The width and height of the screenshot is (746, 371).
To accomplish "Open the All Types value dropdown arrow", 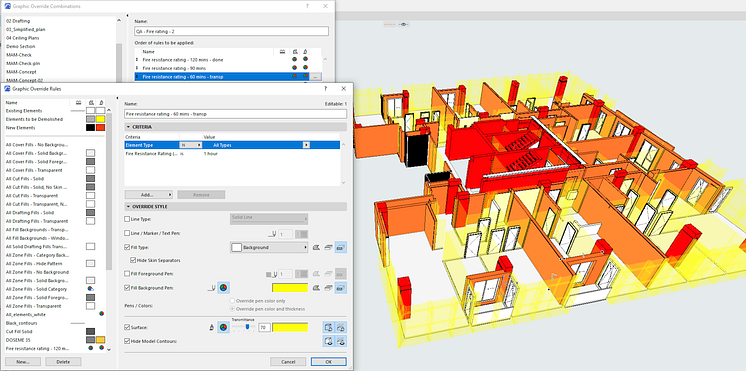I will (306, 145).
